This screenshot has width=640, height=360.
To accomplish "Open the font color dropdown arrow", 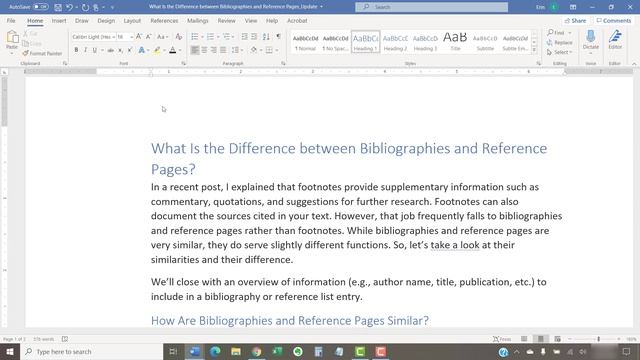I will (180, 50).
